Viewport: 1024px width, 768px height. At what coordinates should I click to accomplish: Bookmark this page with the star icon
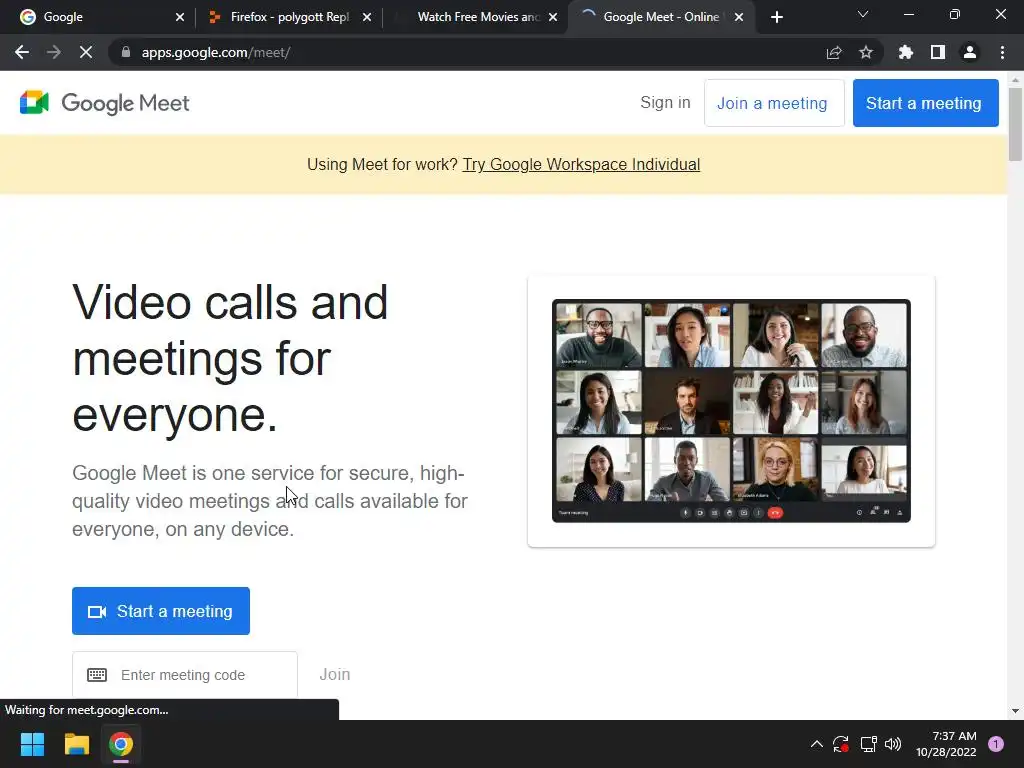click(866, 52)
